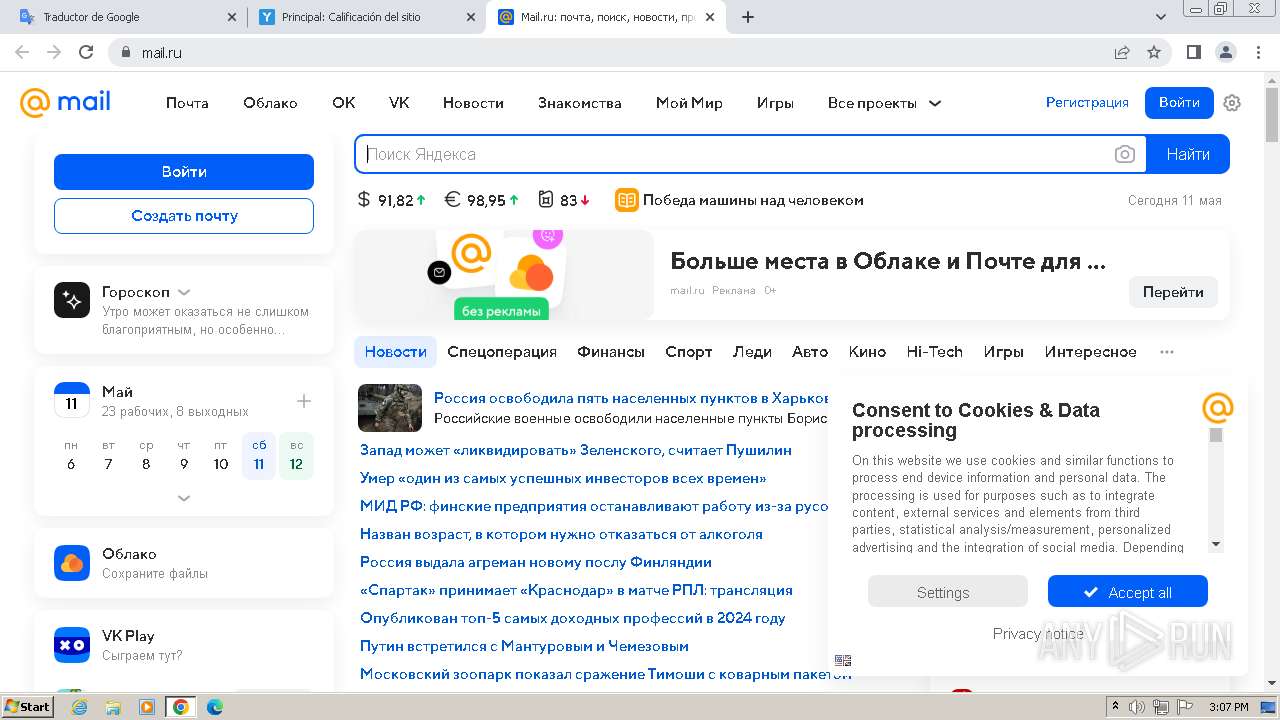1280x720 pixels.
Task: Select the Новости news tab
Action: (x=395, y=352)
